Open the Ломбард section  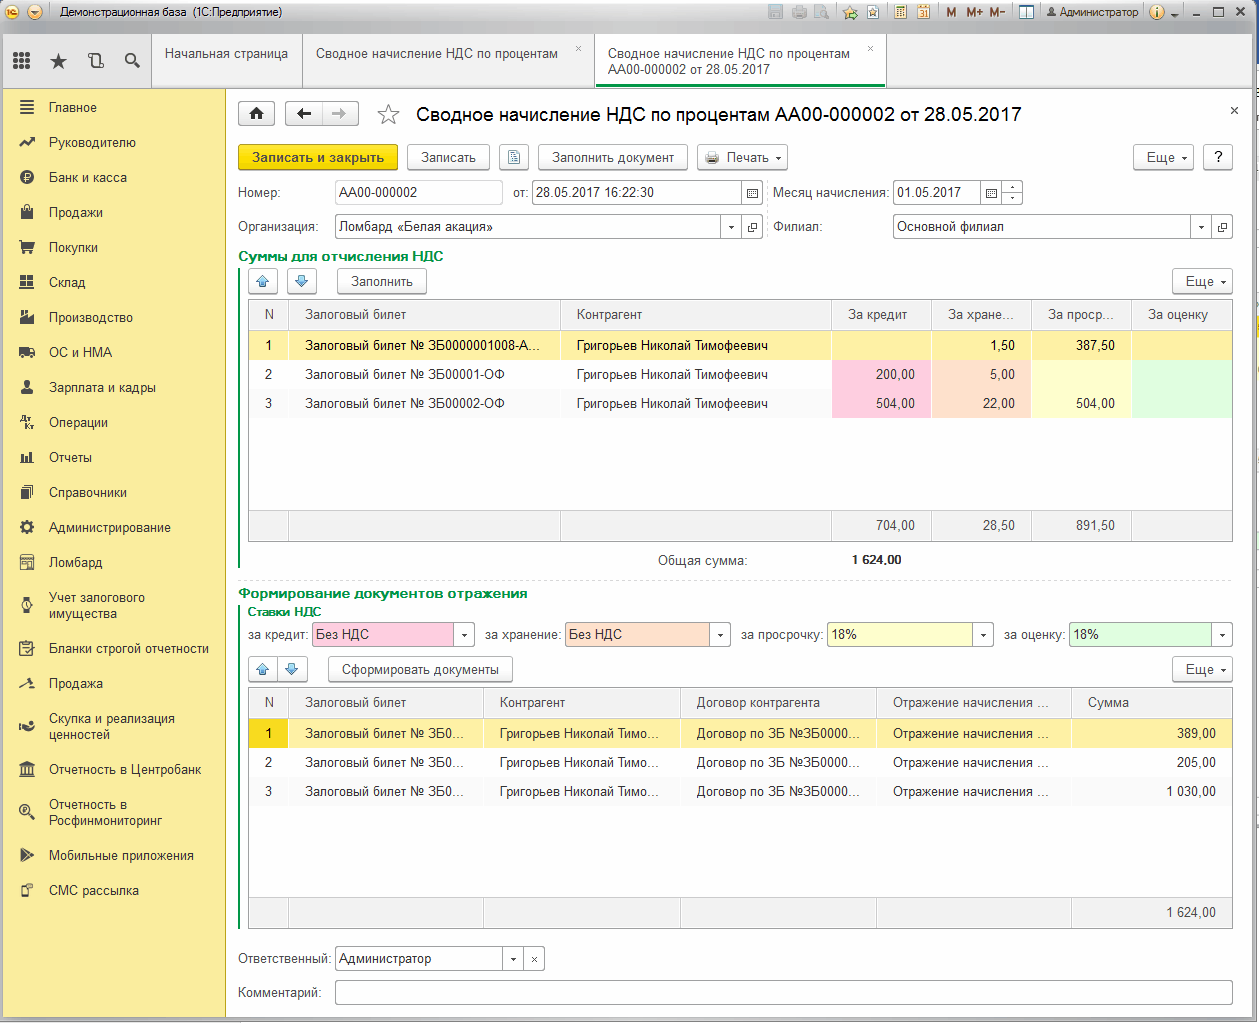(x=76, y=563)
